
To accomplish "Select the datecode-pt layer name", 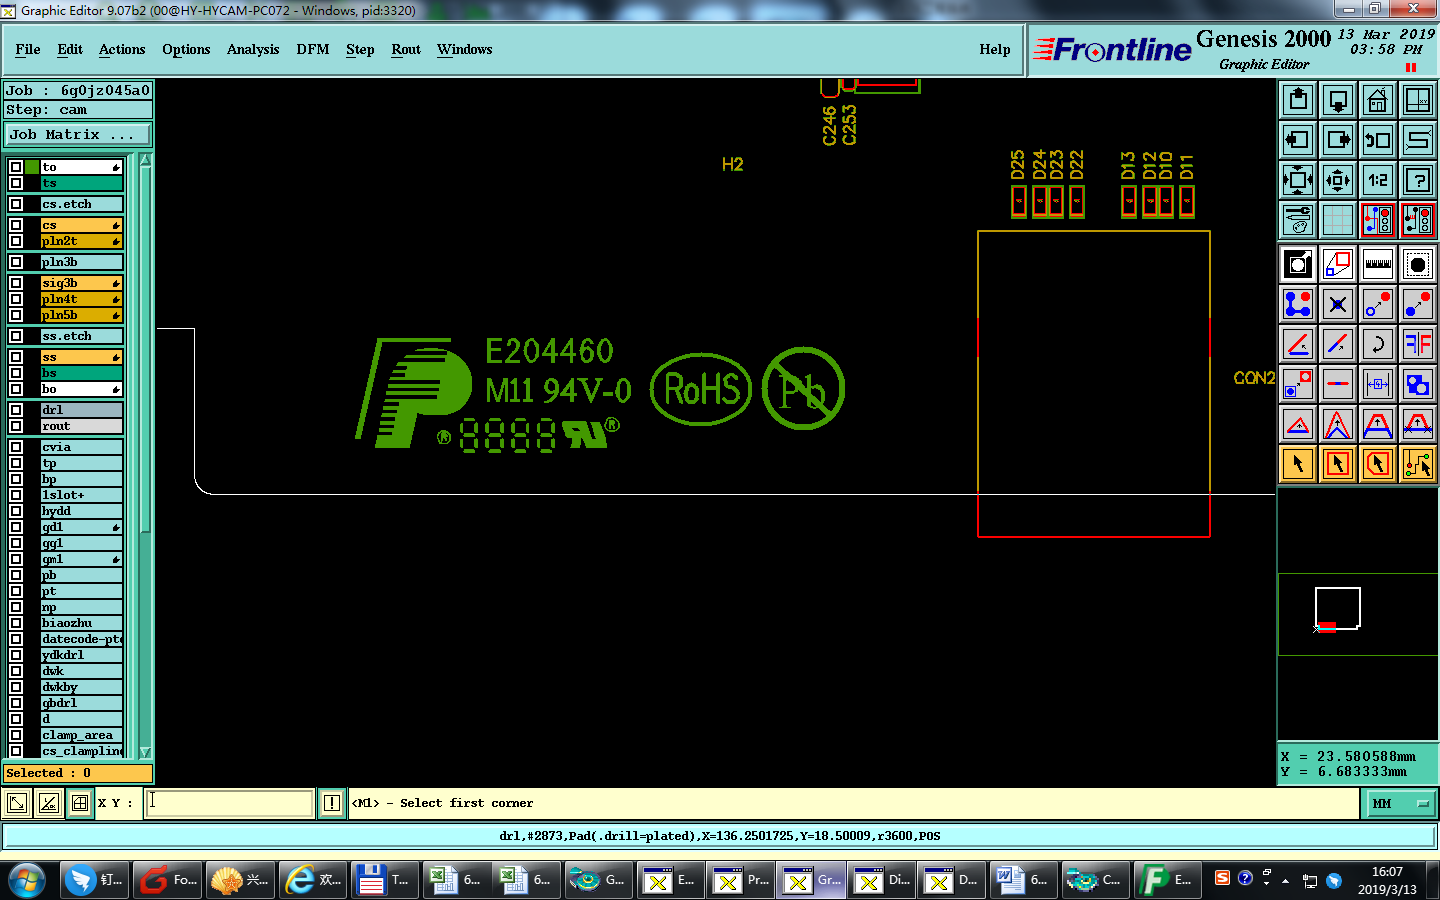I will [x=82, y=639].
